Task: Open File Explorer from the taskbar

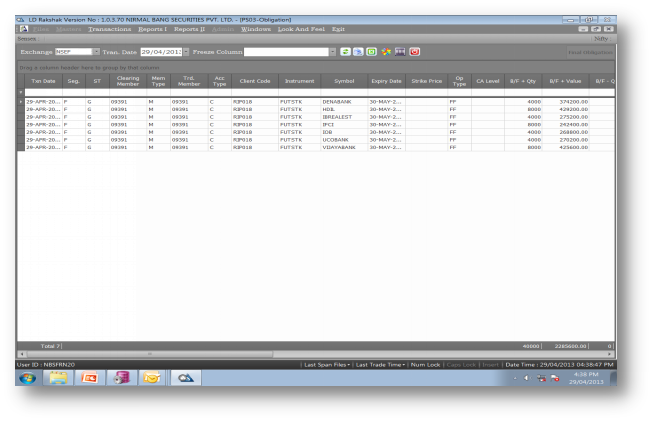Action: tap(57, 379)
